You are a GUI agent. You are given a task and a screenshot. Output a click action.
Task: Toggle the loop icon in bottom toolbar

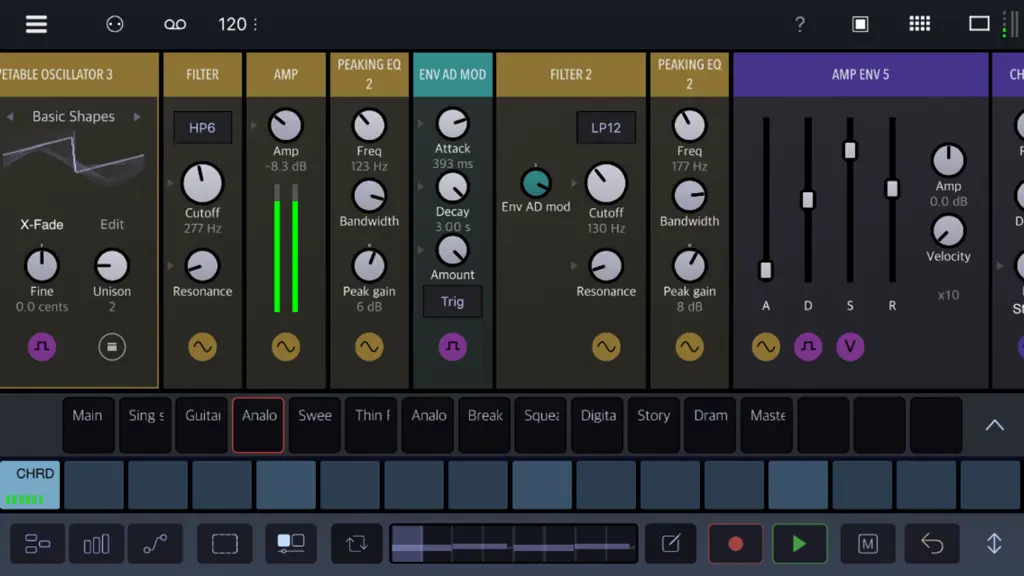357,543
